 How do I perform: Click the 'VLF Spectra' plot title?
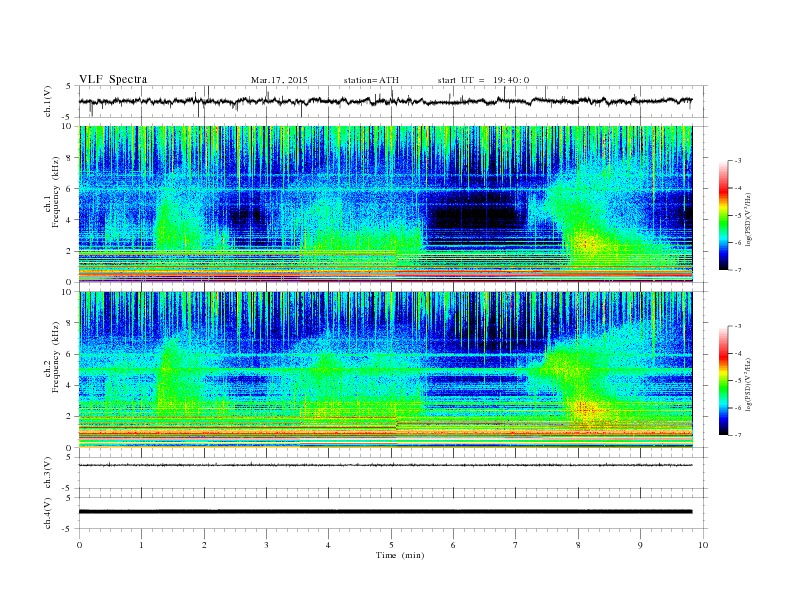(x=113, y=79)
